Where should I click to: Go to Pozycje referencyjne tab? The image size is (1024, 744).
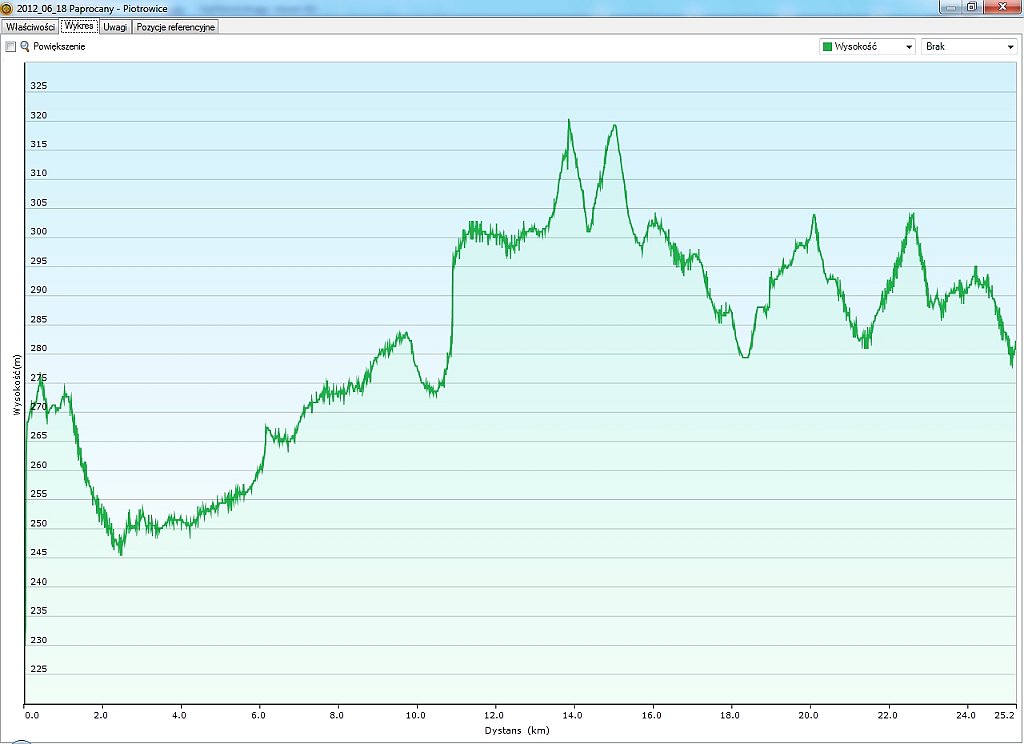176,27
